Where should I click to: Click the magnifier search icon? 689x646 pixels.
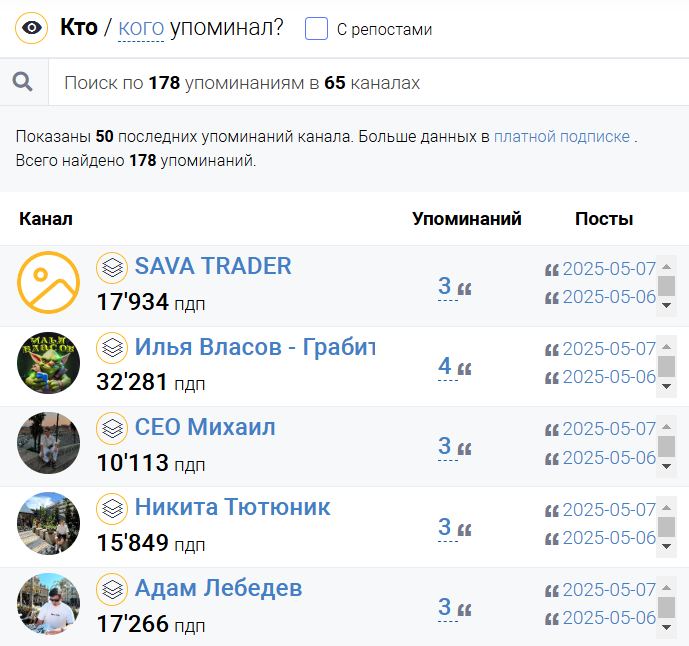23,82
